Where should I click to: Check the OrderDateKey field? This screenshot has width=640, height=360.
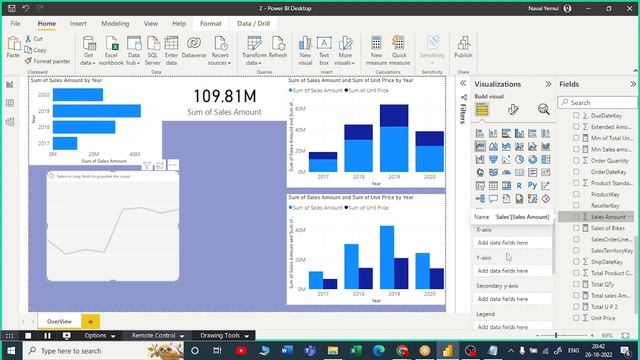point(576,172)
